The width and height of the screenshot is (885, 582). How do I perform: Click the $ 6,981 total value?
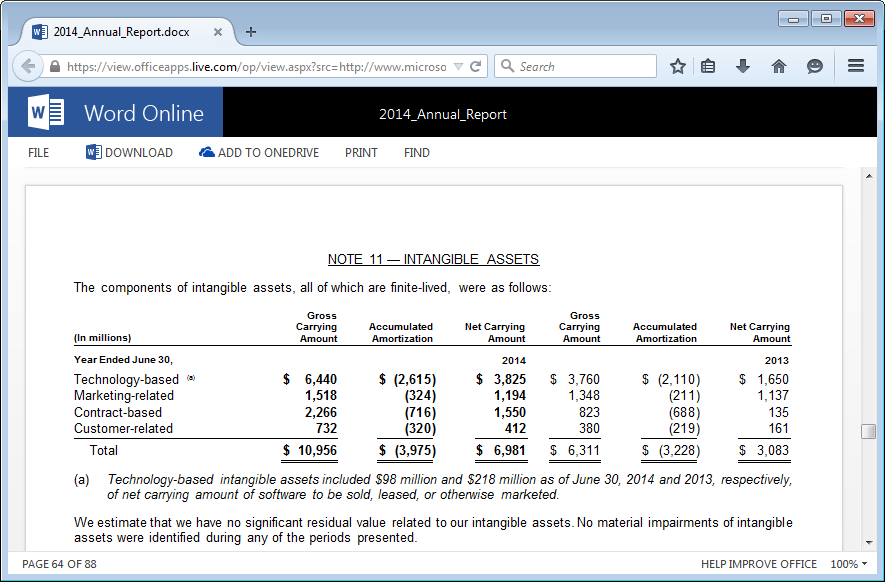pyautogui.click(x=501, y=450)
